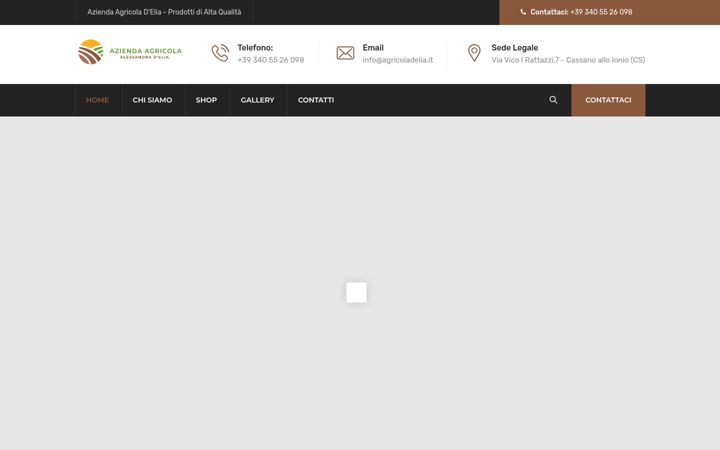Click the Email heading
Image resolution: width=720 pixels, height=450 pixels.
tap(373, 48)
